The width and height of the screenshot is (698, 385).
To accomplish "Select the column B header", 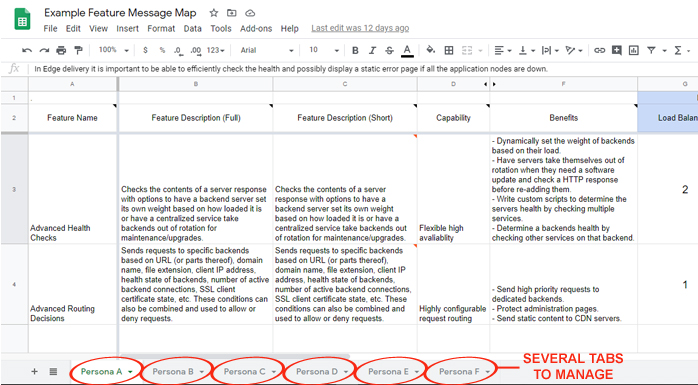I will click(196, 84).
